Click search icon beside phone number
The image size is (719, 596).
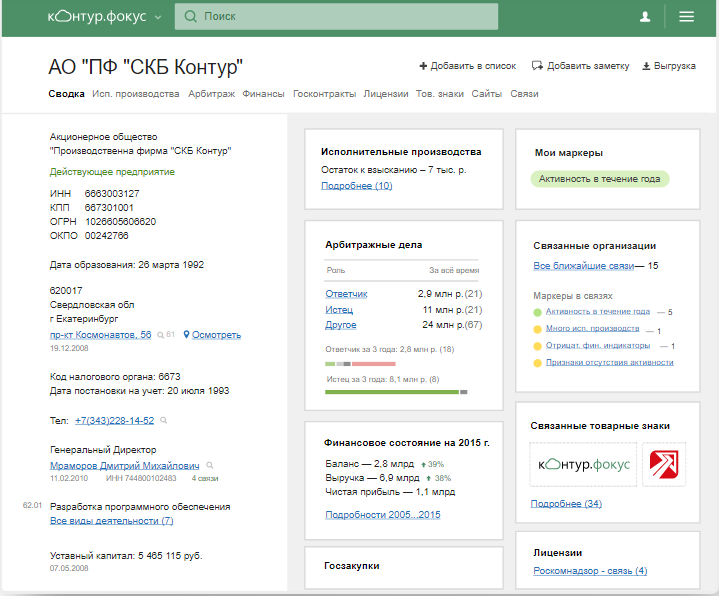[x=164, y=420]
